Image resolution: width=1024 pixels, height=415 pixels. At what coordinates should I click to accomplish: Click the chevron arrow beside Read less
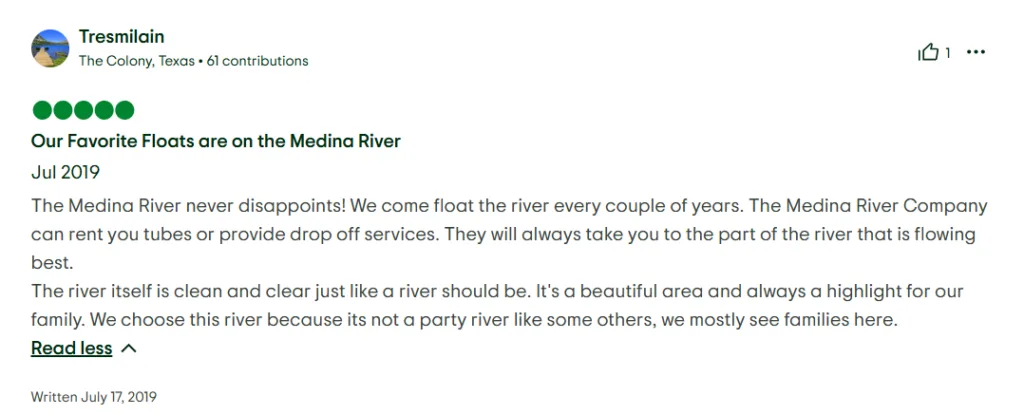(x=129, y=348)
